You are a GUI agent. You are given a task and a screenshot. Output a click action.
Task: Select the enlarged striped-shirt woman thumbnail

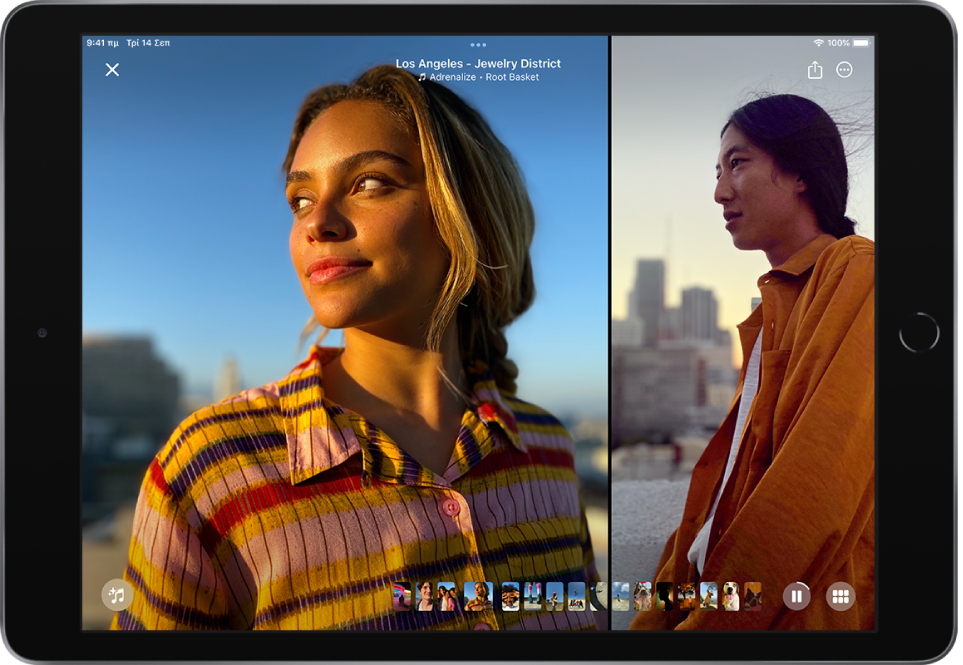[x=478, y=597]
